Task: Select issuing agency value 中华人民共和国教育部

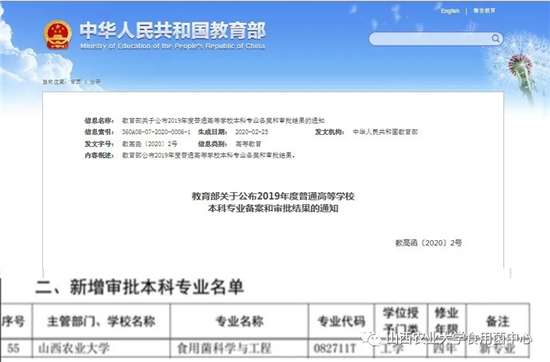Action: click(385, 132)
